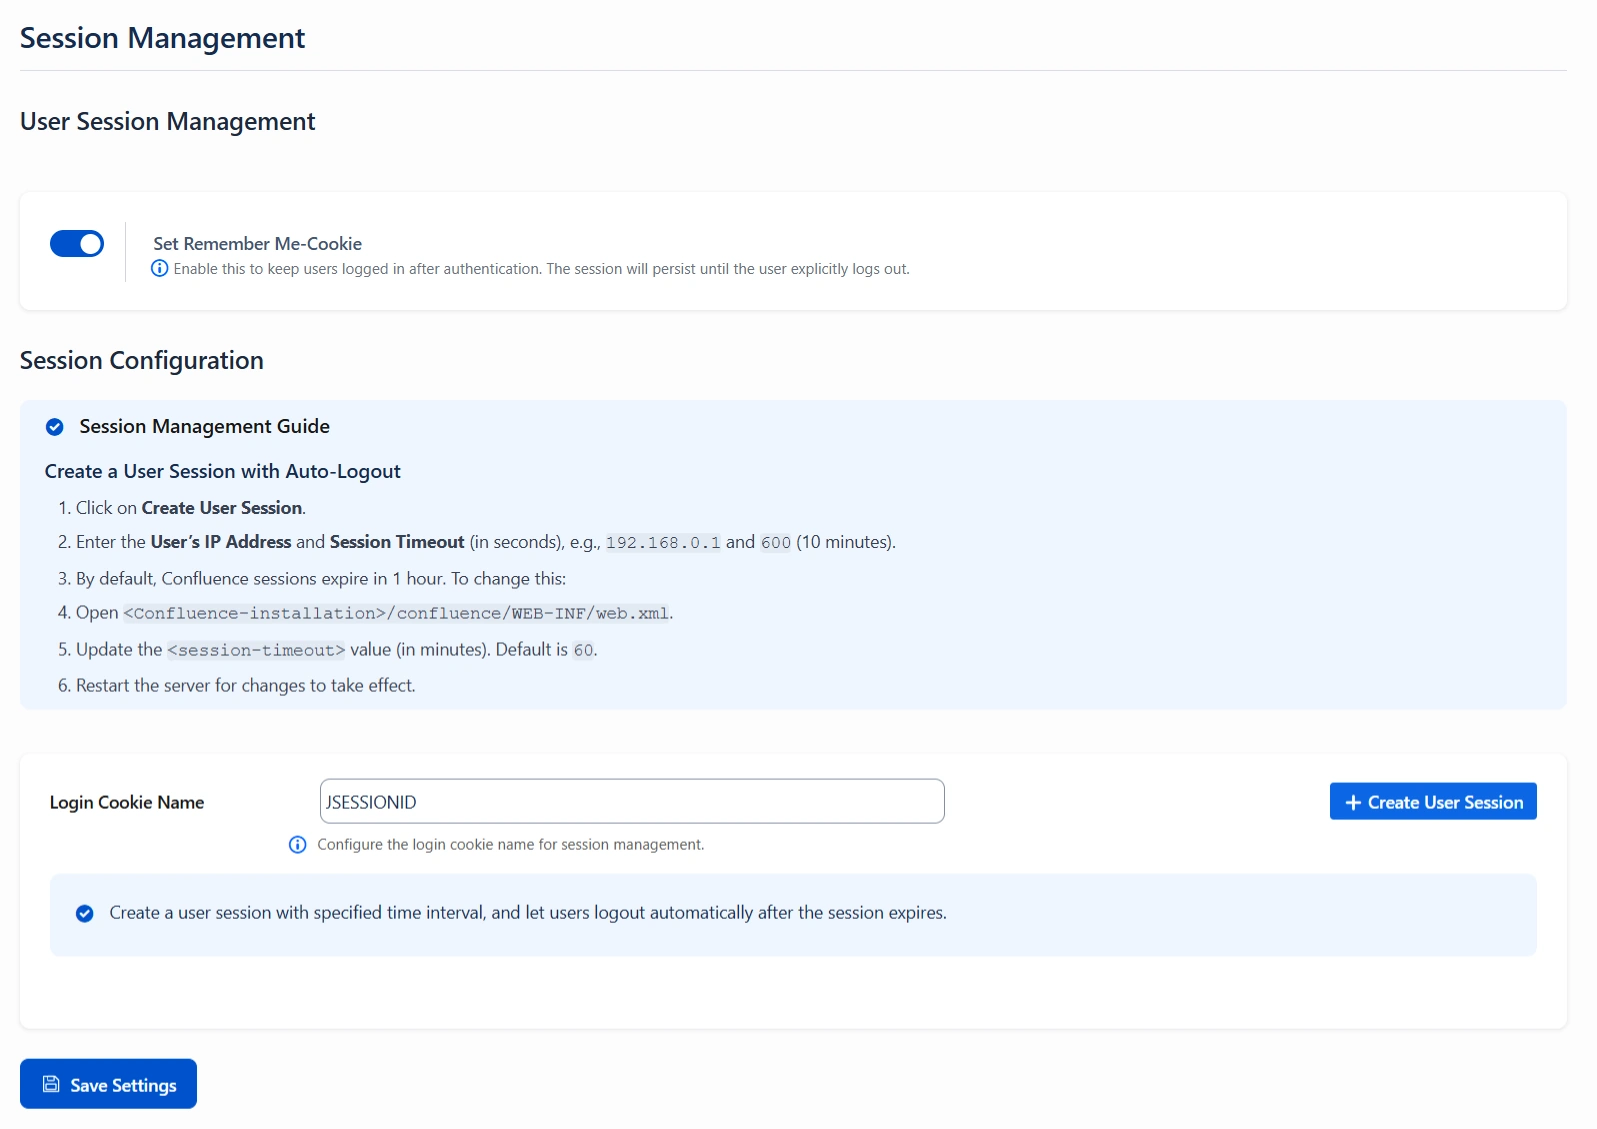The image size is (1597, 1129).
Task: Click the 'Enable this to keep users logged in' description
Action: pyautogui.click(x=542, y=269)
